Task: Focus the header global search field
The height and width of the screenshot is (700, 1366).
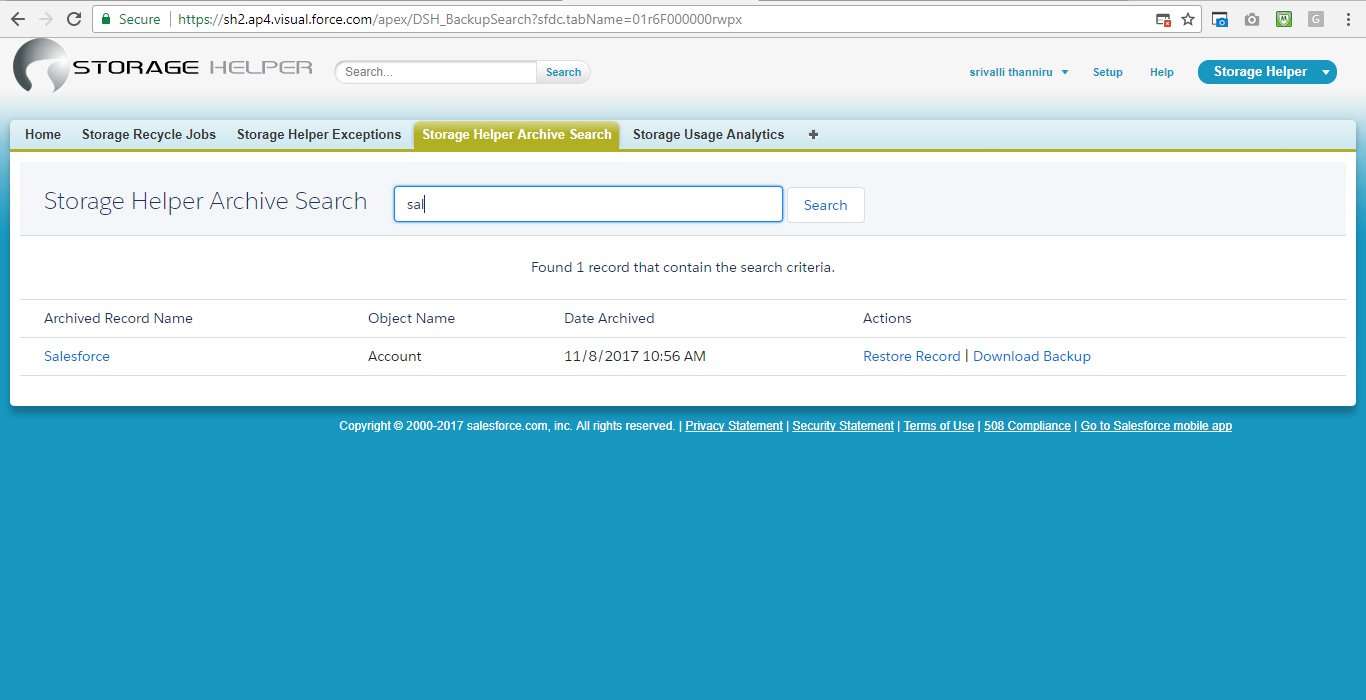Action: [438, 72]
